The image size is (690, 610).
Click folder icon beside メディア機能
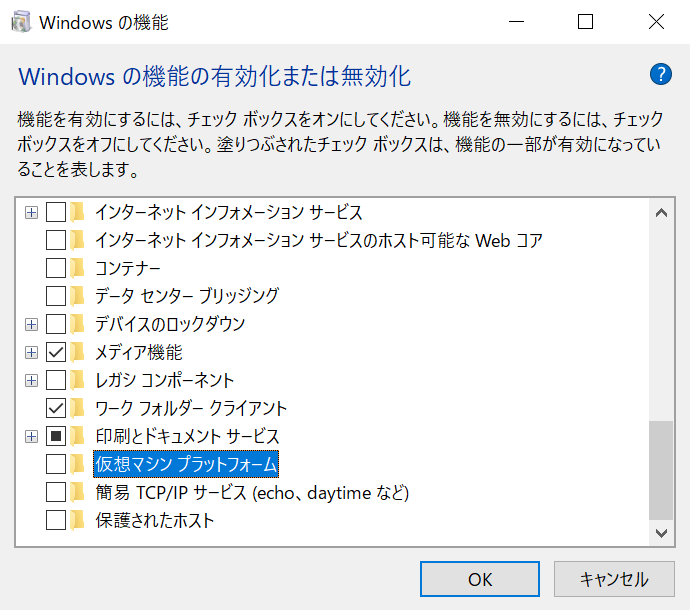tap(77, 352)
